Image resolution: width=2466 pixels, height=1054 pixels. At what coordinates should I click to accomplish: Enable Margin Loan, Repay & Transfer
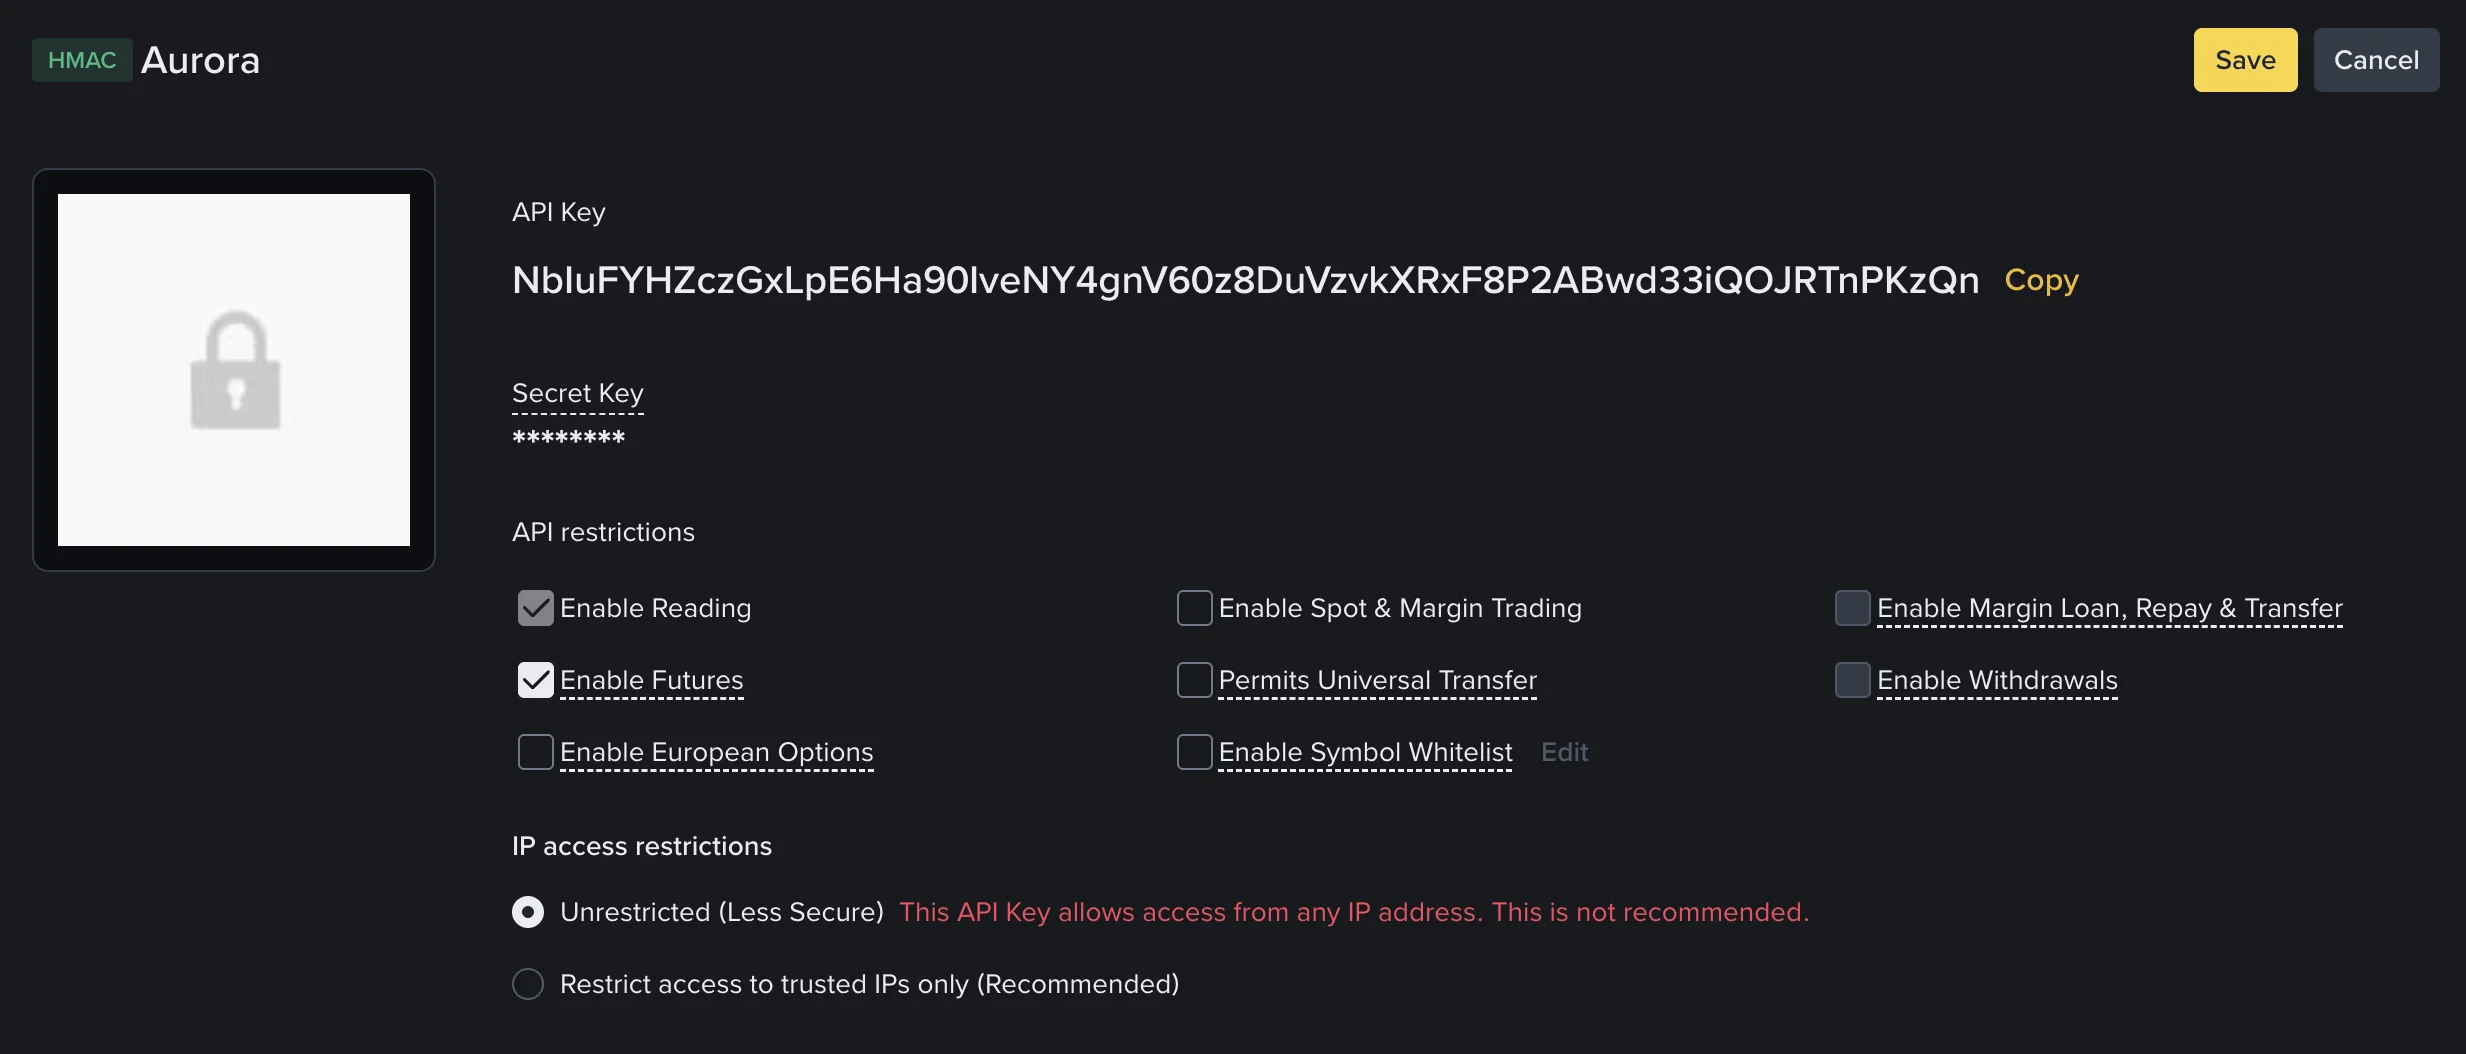pos(1853,608)
